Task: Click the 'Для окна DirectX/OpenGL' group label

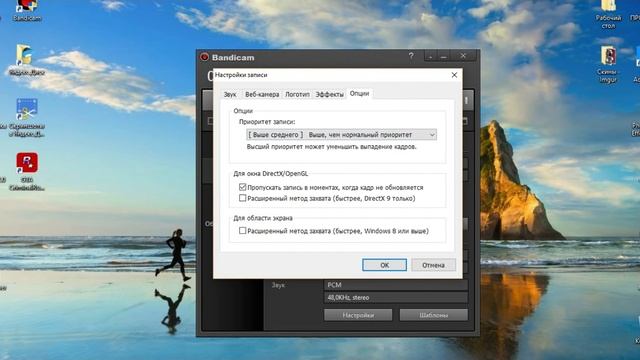Action: (271, 173)
